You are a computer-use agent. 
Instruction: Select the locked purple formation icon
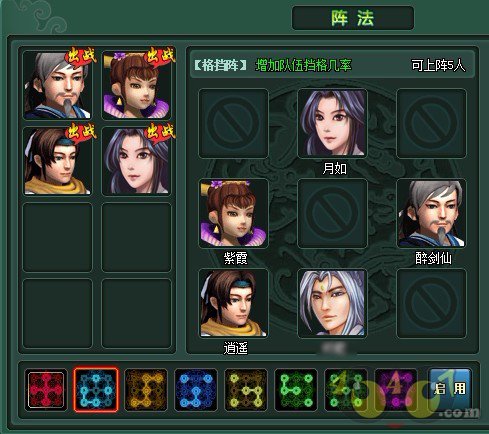[x=396, y=390]
